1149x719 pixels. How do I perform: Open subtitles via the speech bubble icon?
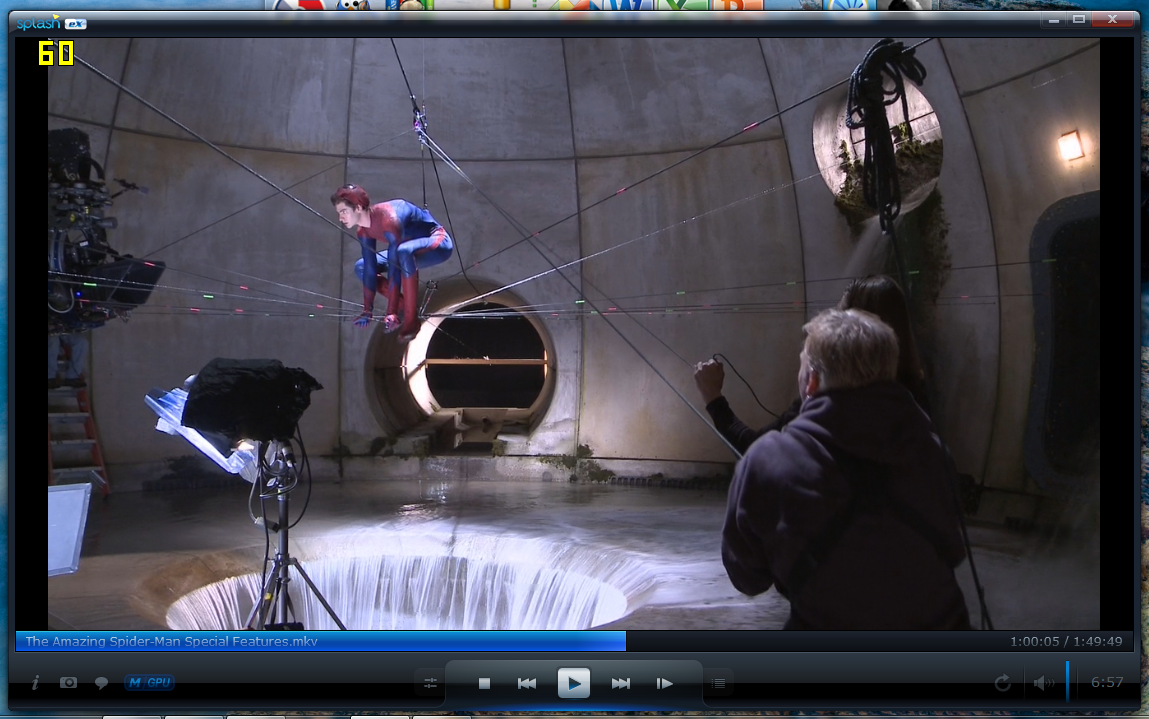coord(101,683)
